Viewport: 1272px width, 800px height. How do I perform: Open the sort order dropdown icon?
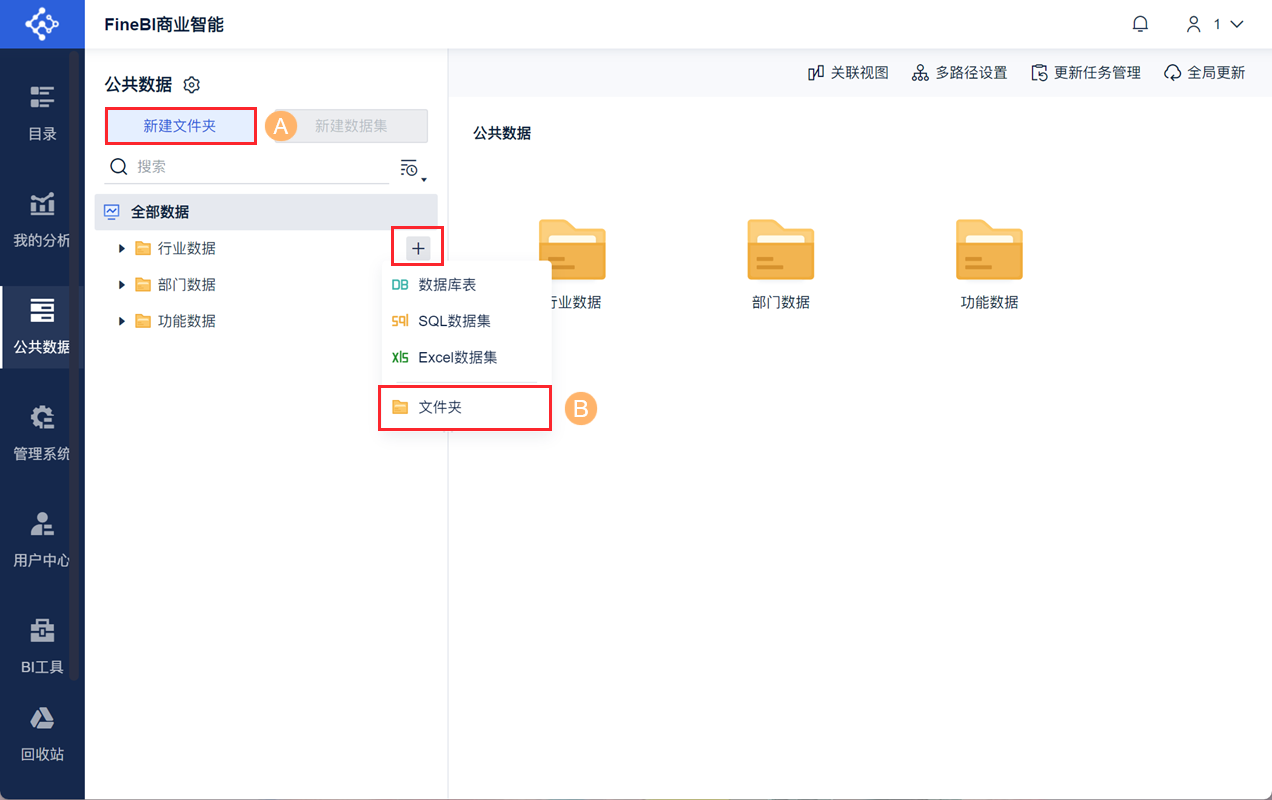click(413, 169)
